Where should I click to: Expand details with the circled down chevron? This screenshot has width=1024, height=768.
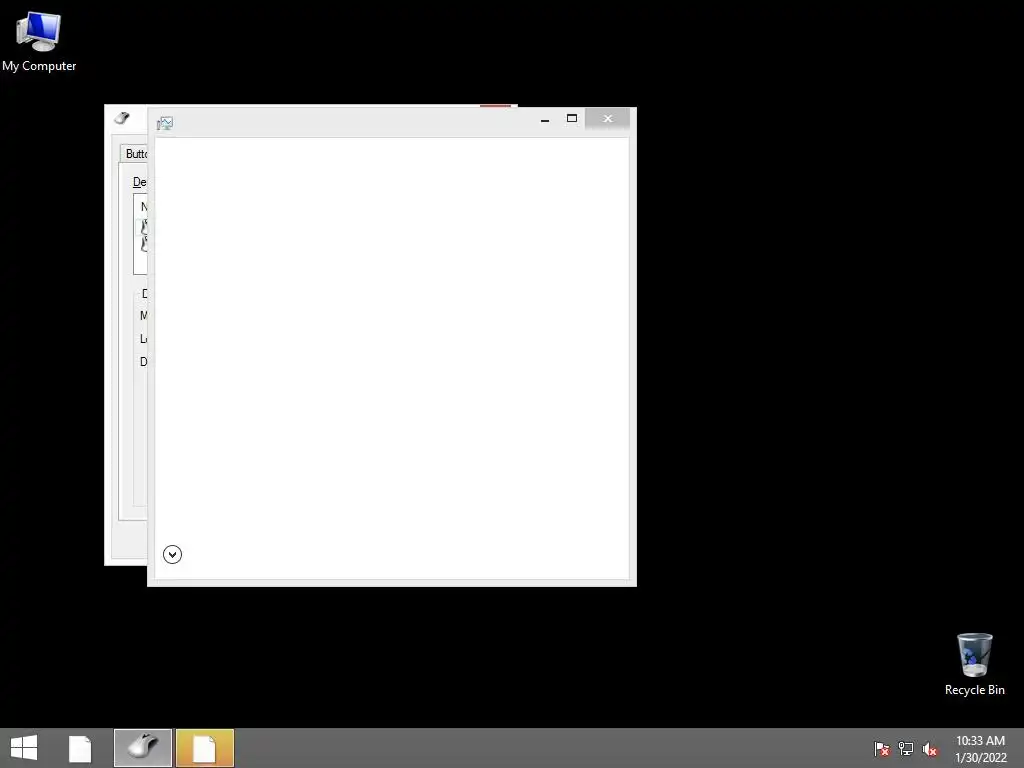(172, 554)
